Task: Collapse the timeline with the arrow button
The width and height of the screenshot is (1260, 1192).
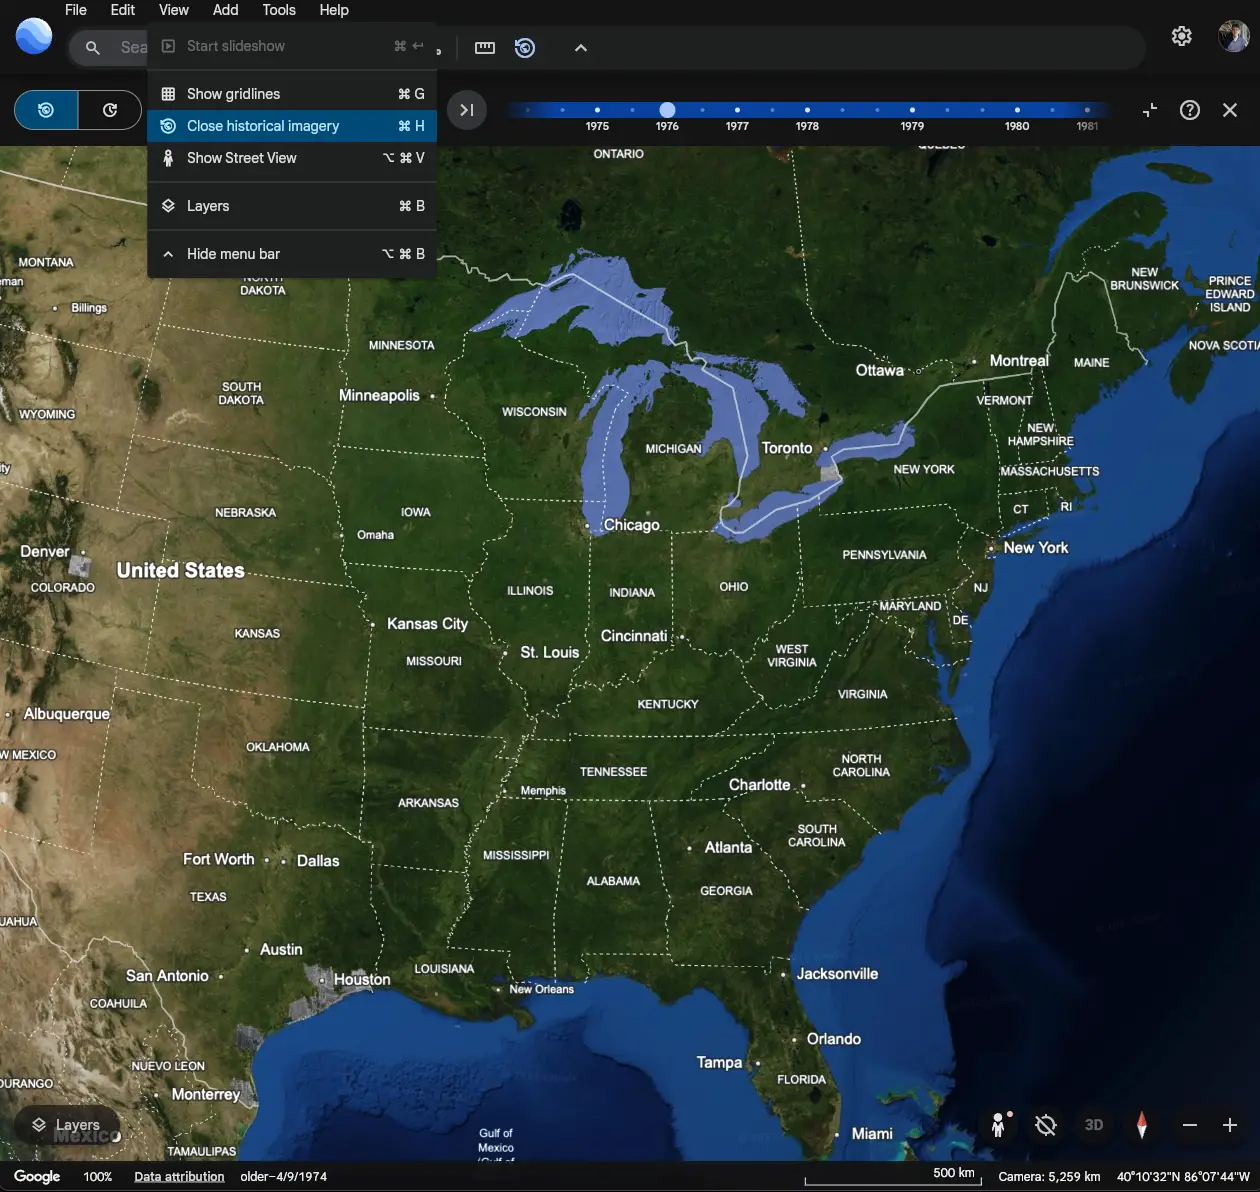Action: pyautogui.click(x=1149, y=110)
